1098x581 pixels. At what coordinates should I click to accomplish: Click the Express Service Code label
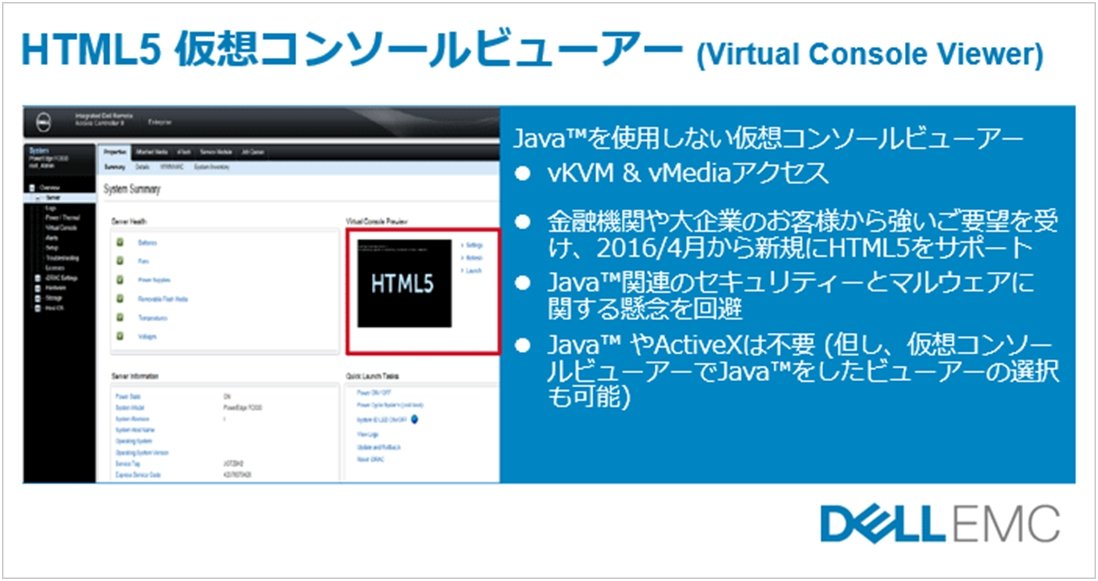click(x=137, y=475)
